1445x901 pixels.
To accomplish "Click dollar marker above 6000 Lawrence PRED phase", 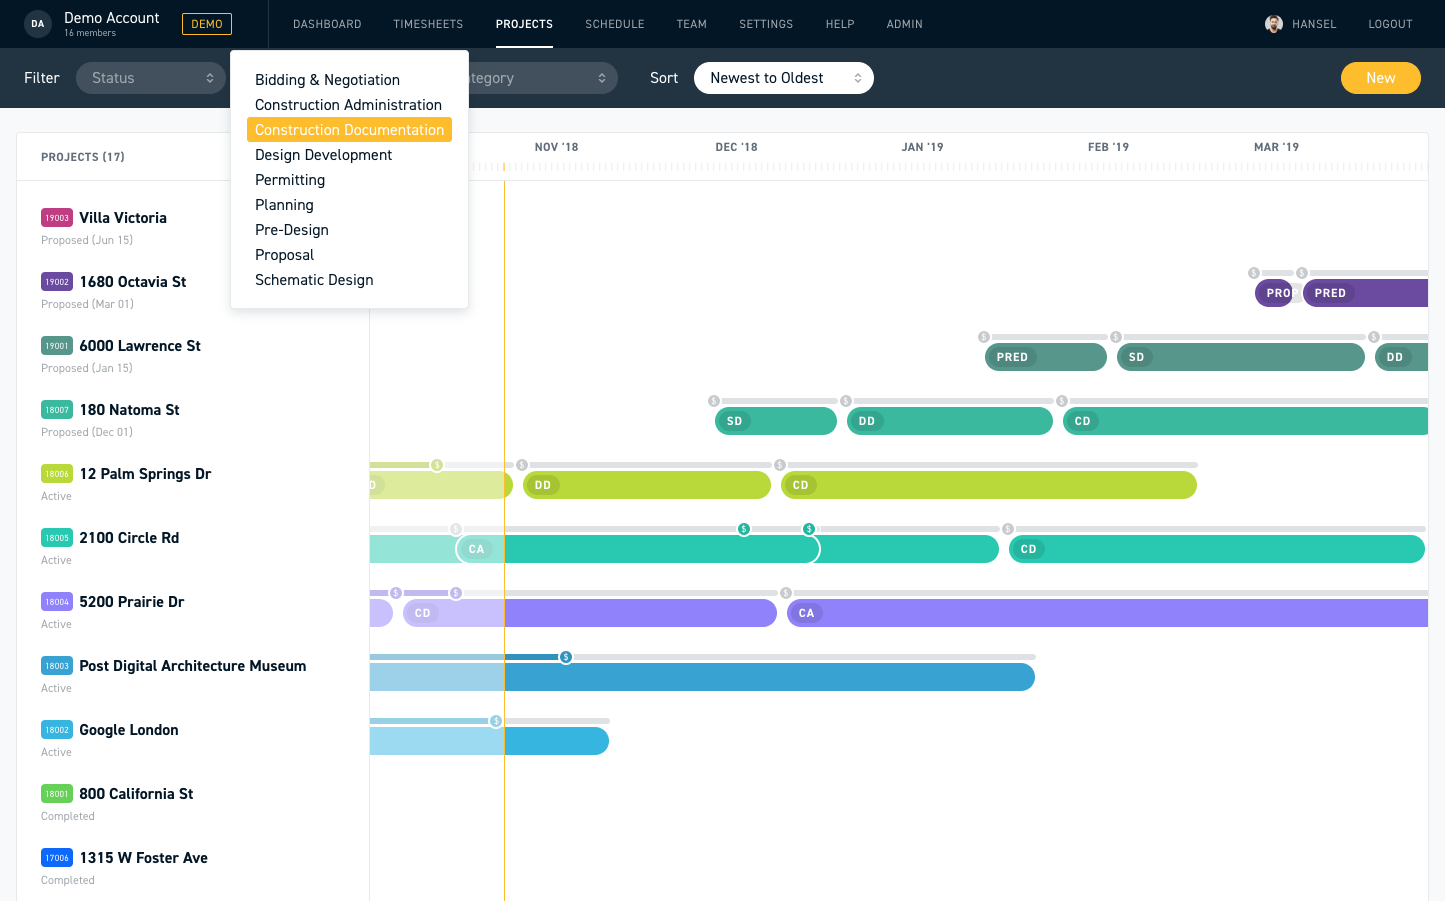I will point(984,337).
